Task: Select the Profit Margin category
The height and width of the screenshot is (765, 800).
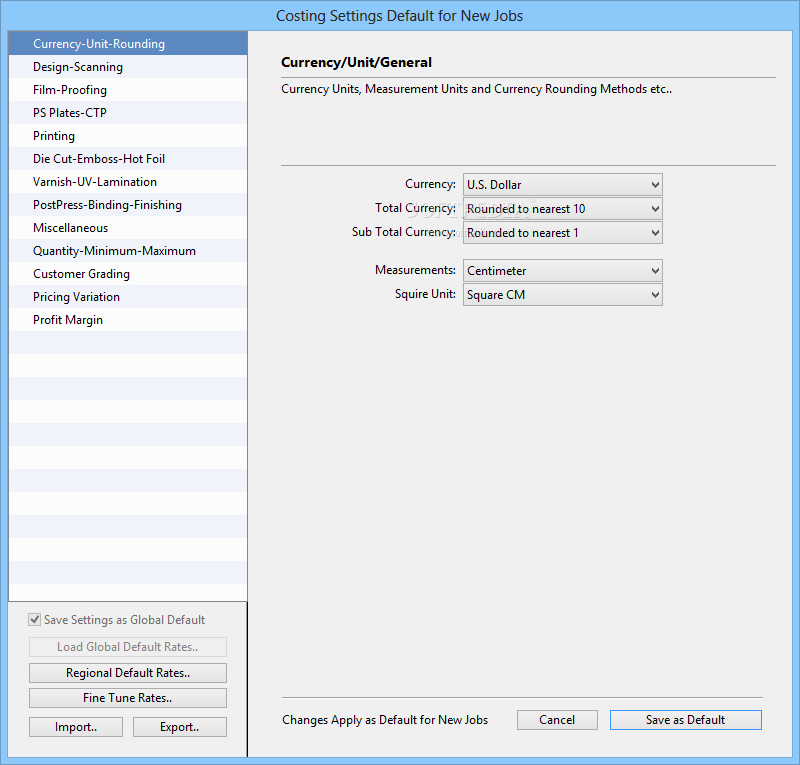Action: 128,319
